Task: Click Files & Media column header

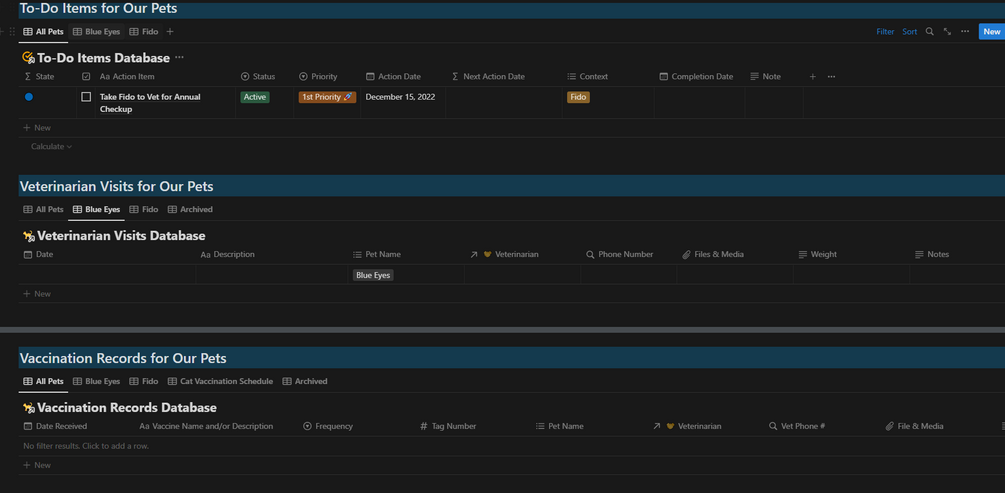Action: (713, 255)
